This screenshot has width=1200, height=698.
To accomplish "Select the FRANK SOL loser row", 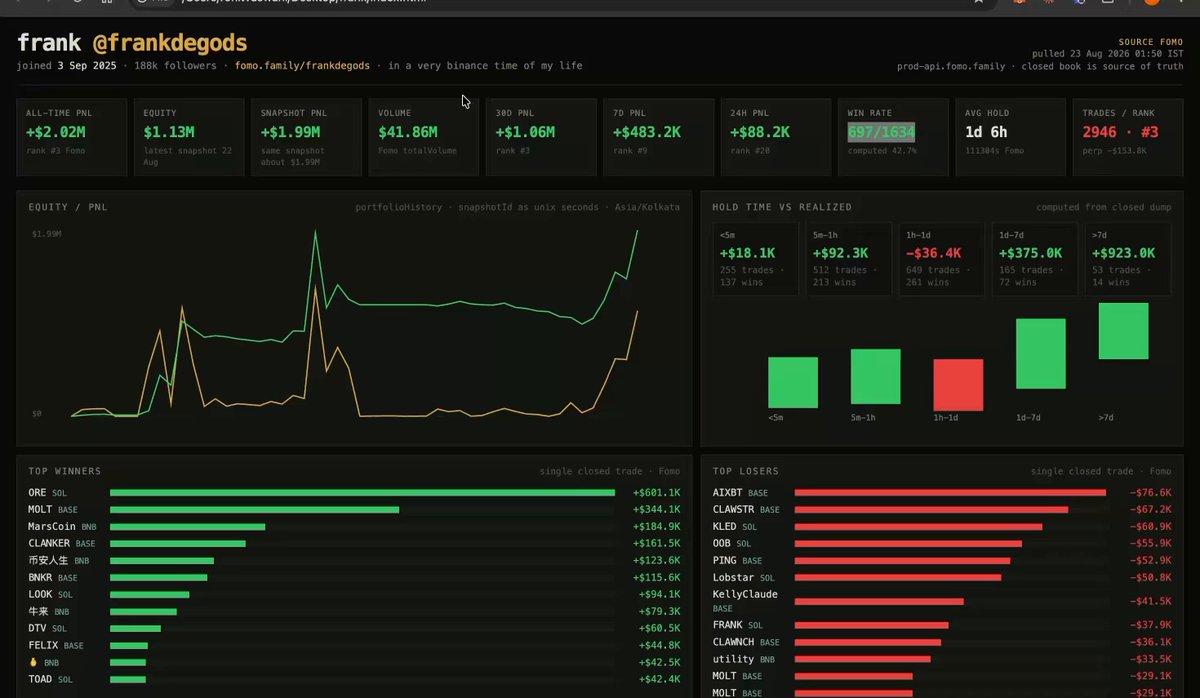I will click(x=942, y=625).
